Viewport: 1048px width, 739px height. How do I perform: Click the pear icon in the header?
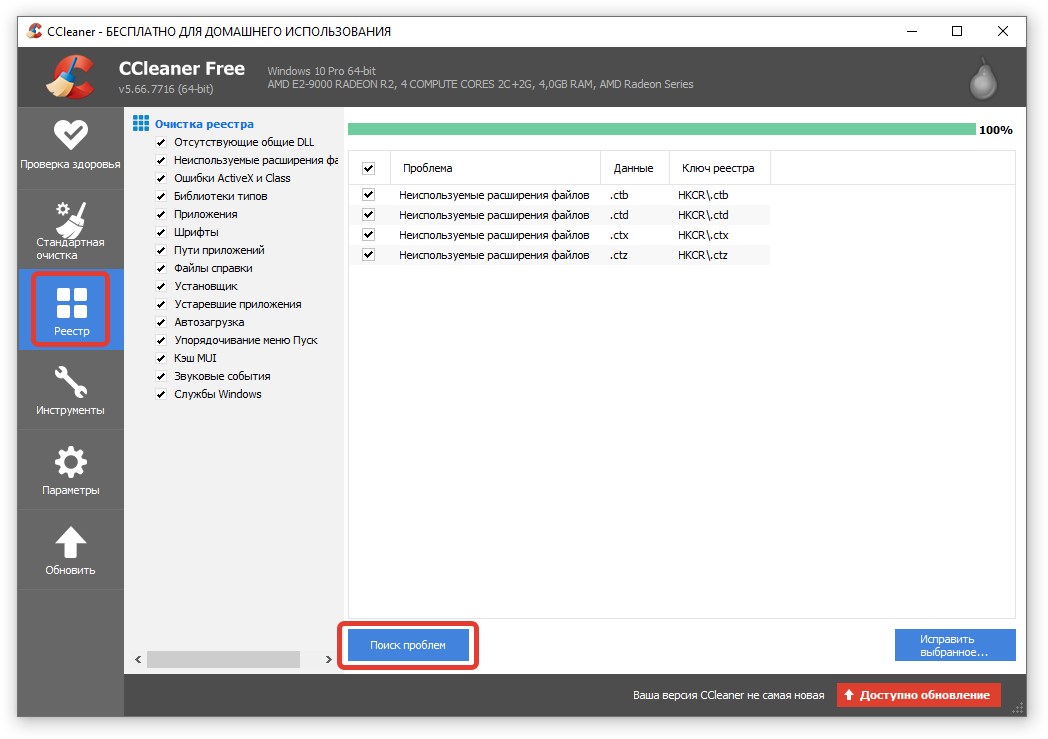coord(983,78)
